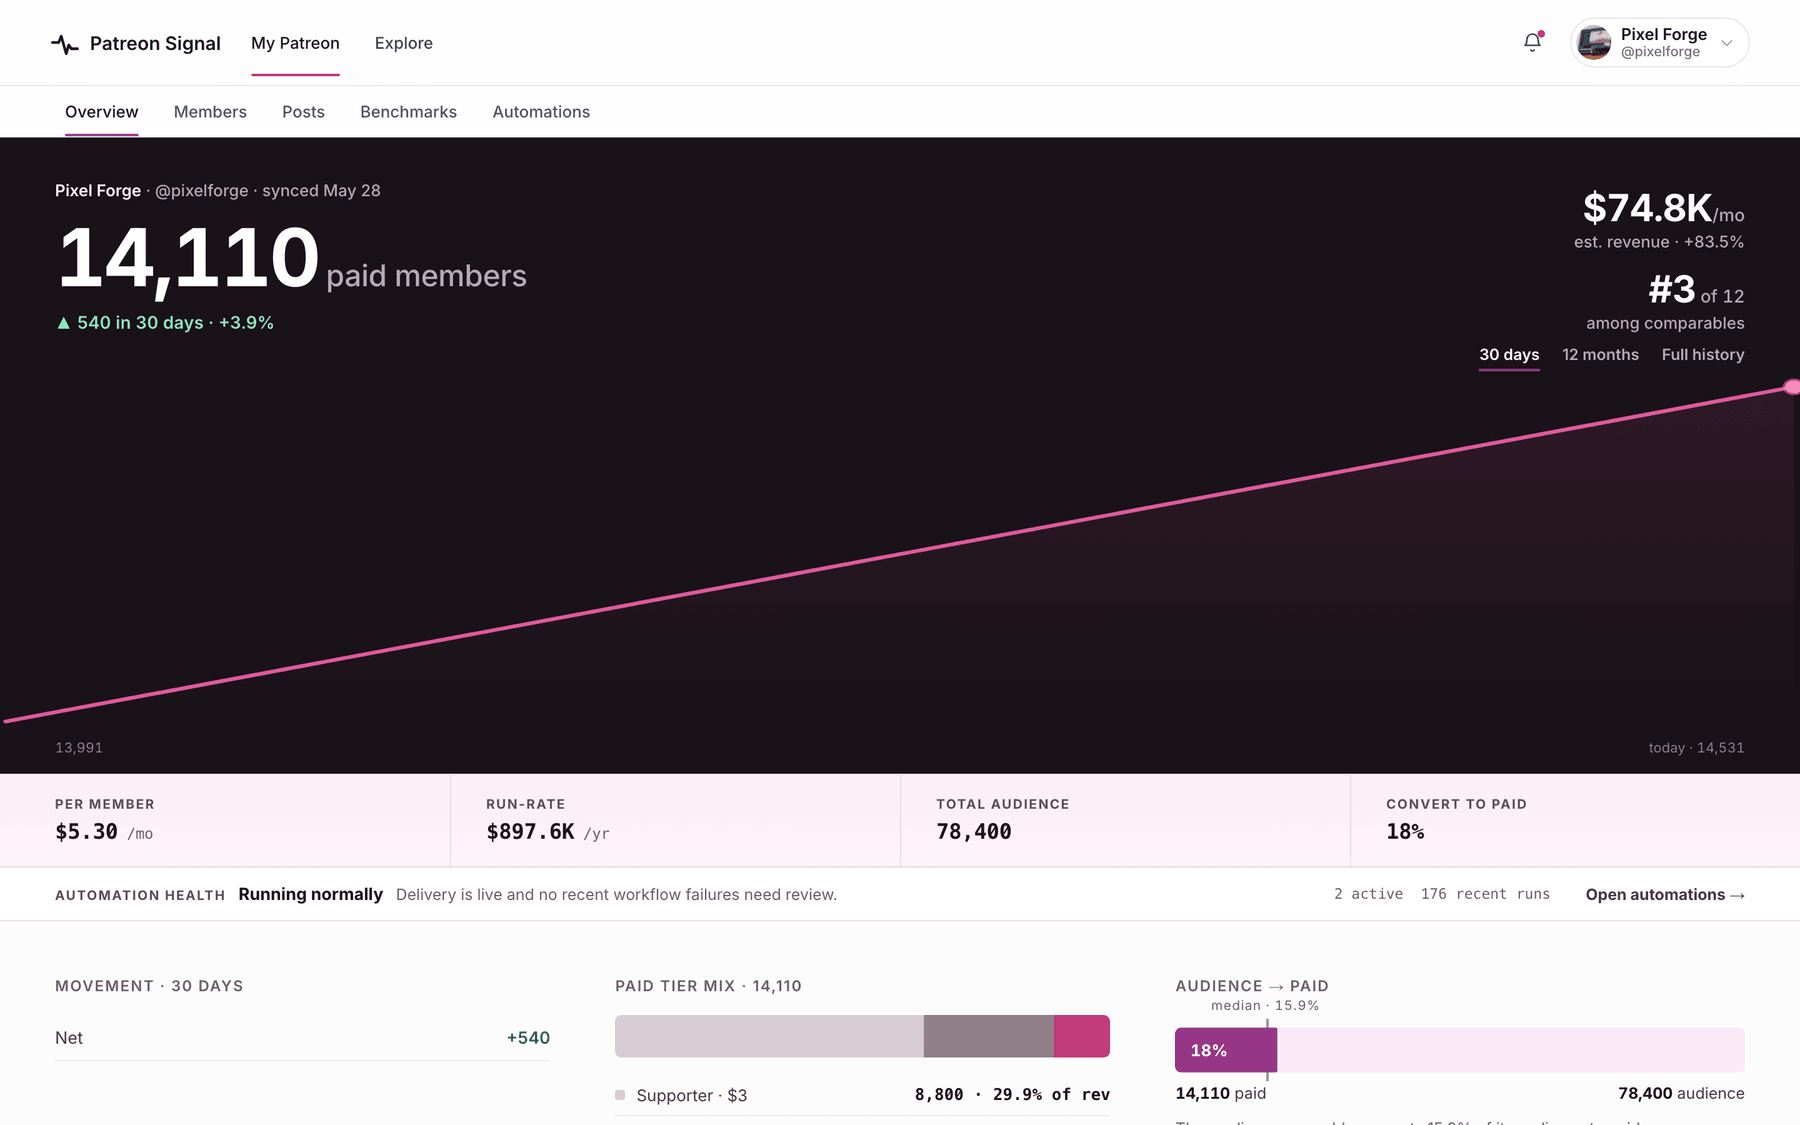
Task: Open the Posts sub-tab
Action: (303, 112)
